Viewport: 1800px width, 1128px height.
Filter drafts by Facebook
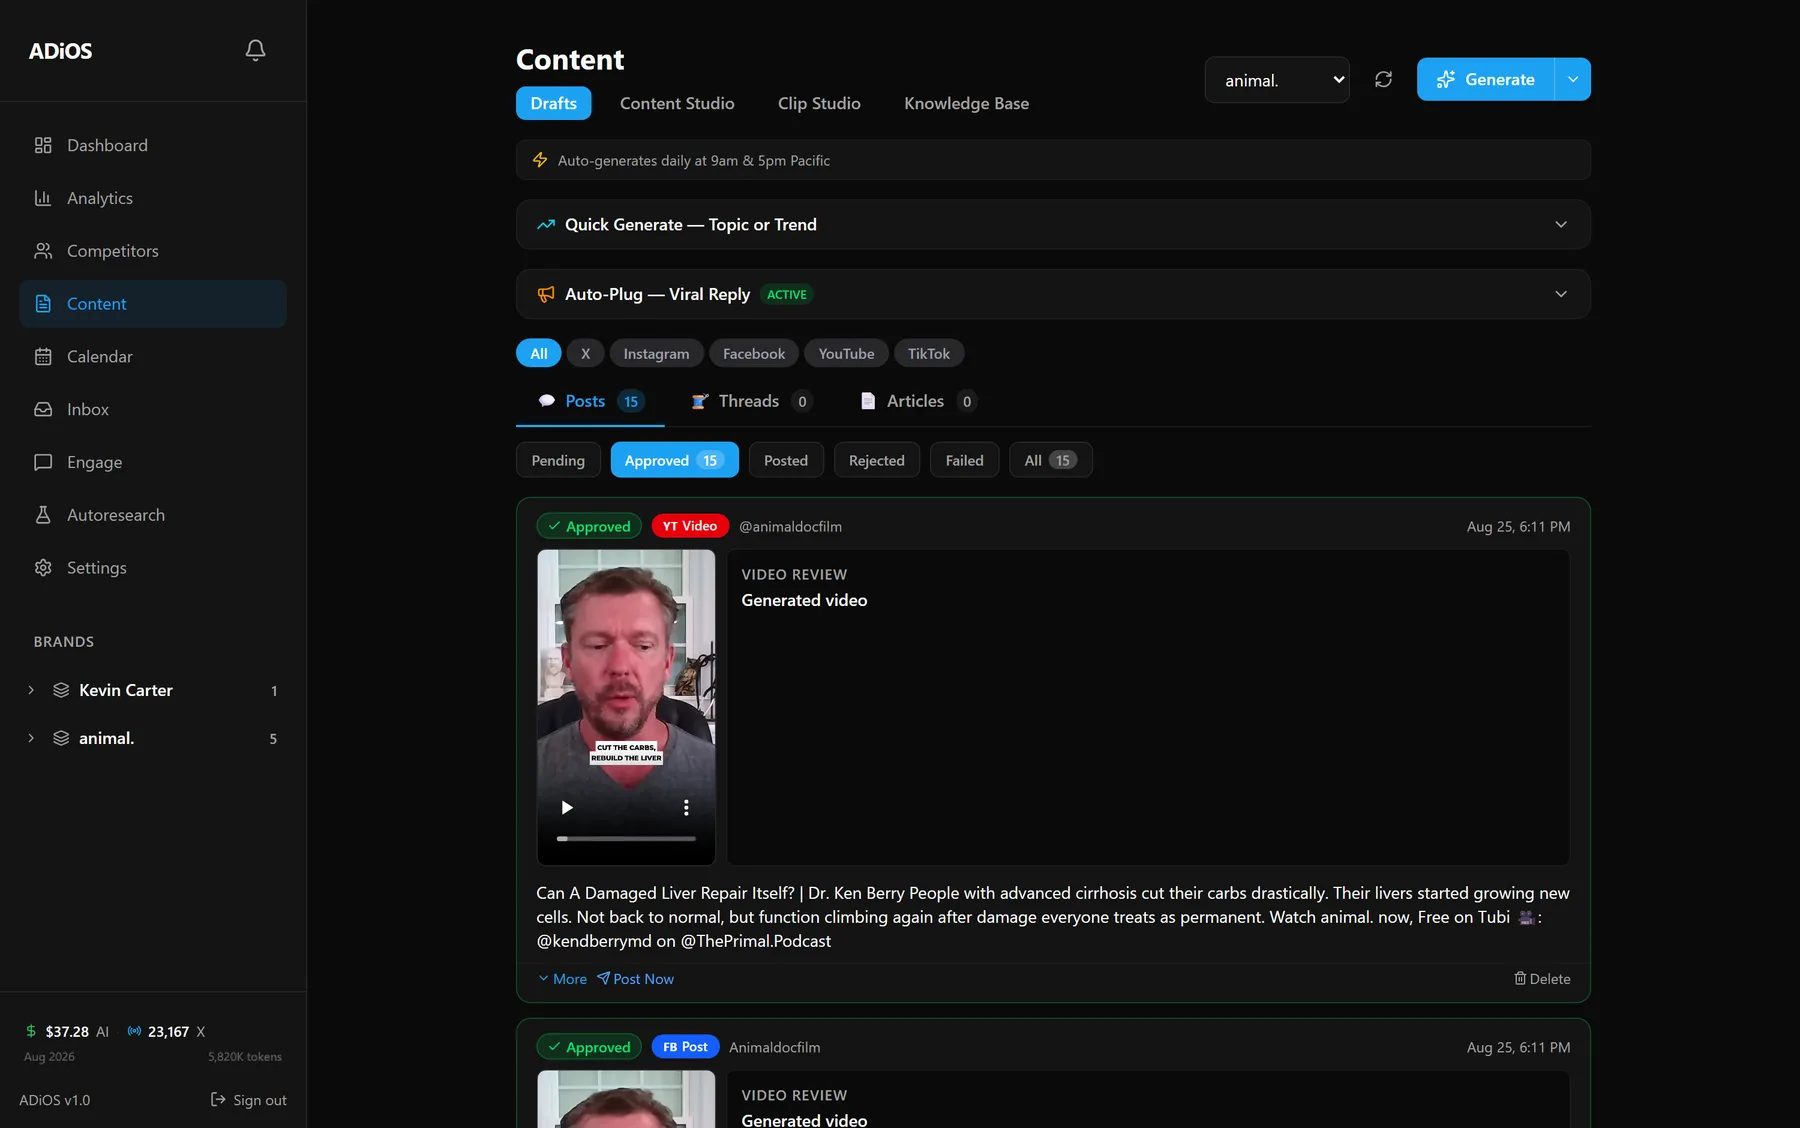coord(754,353)
